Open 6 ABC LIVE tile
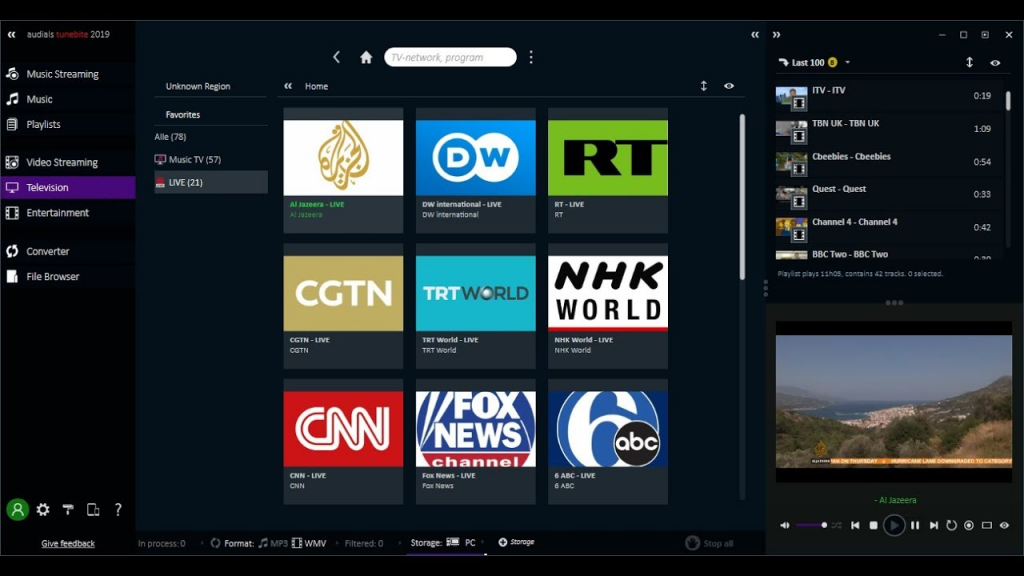The width and height of the screenshot is (1024, 576). tap(608, 442)
